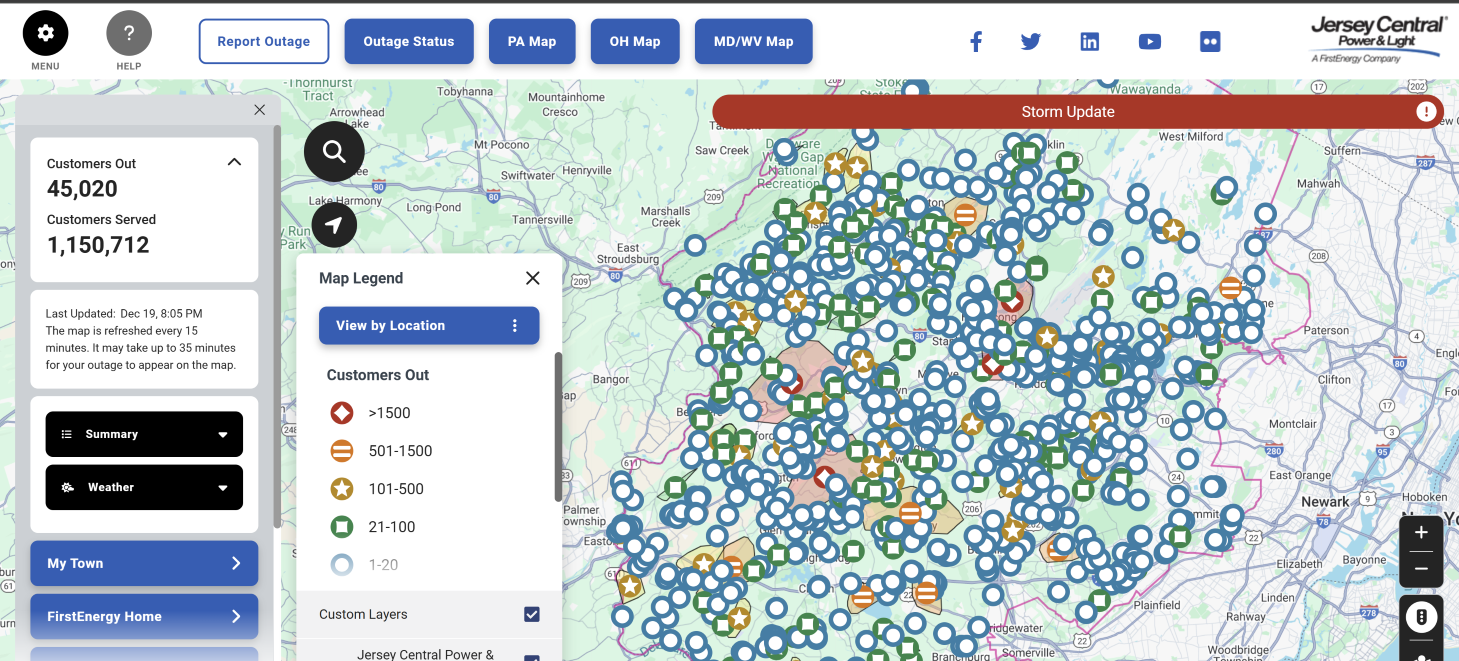Viewport: 1459px width, 661px height.
Task: Open the Outage Status page
Action: click(409, 41)
